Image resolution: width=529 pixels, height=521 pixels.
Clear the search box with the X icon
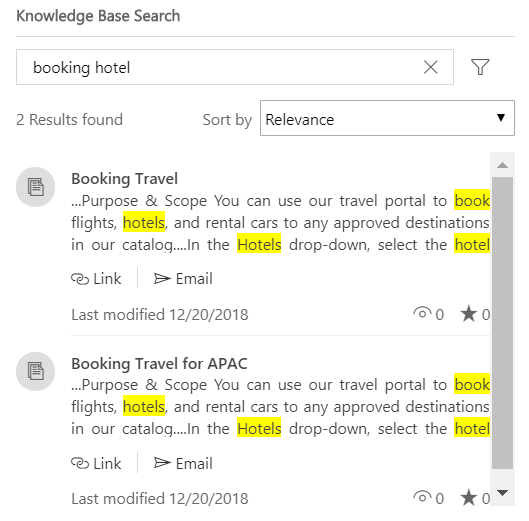(x=431, y=67)
